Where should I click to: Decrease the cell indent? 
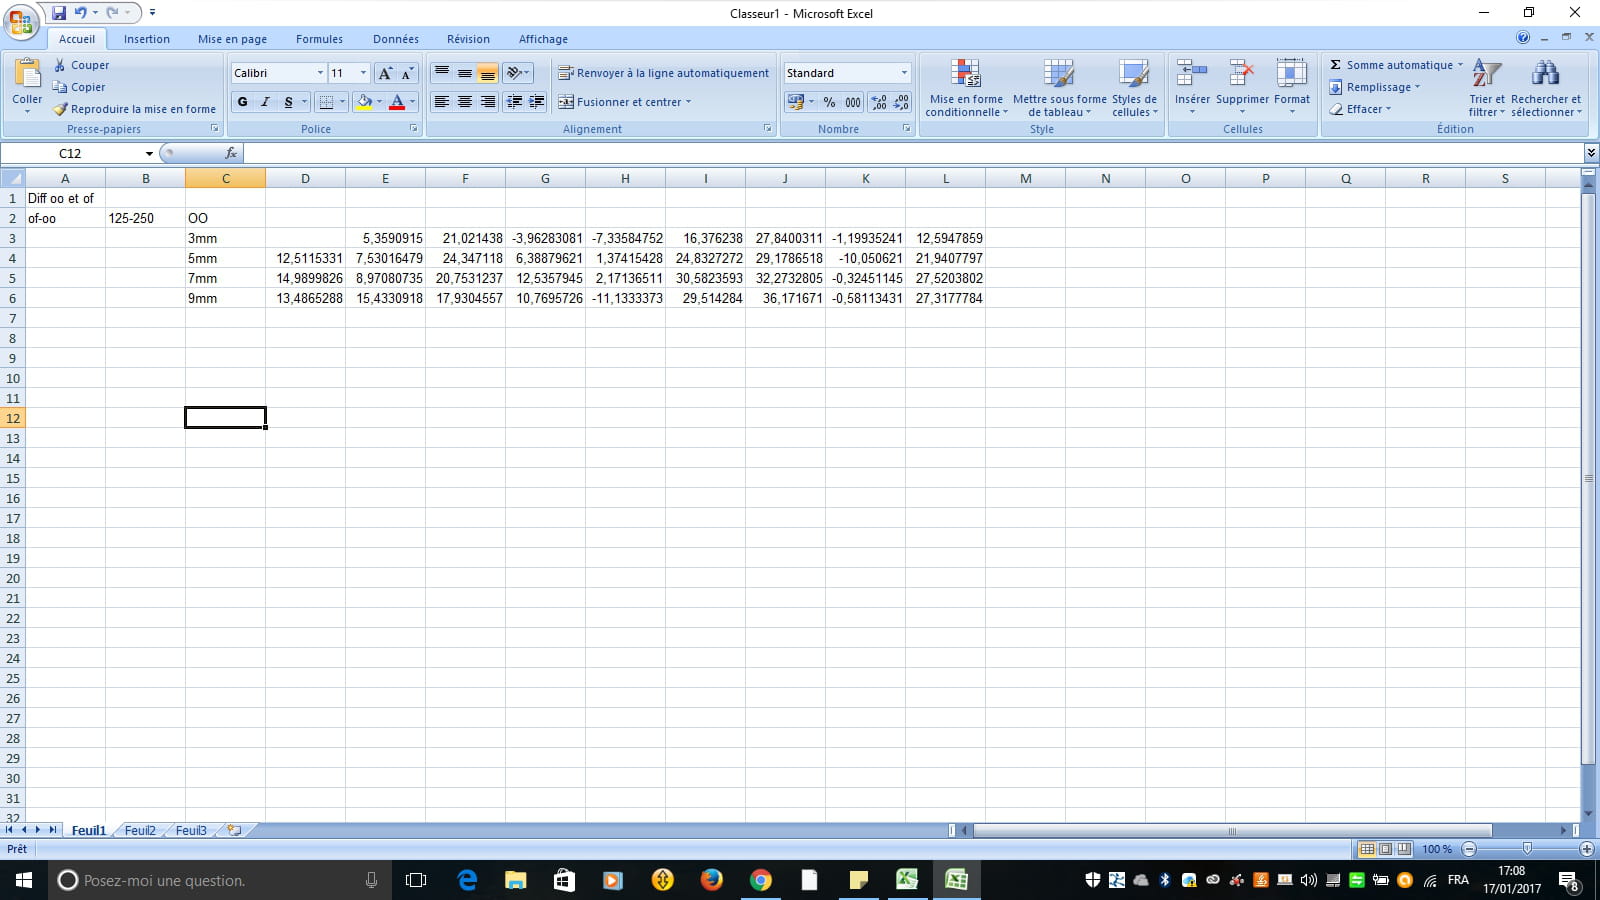pos(514,102)
